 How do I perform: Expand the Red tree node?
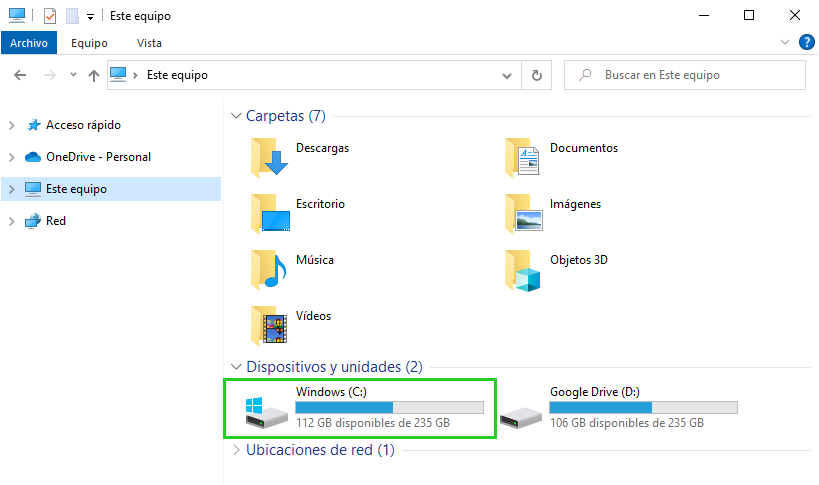(x=11, y=221)
